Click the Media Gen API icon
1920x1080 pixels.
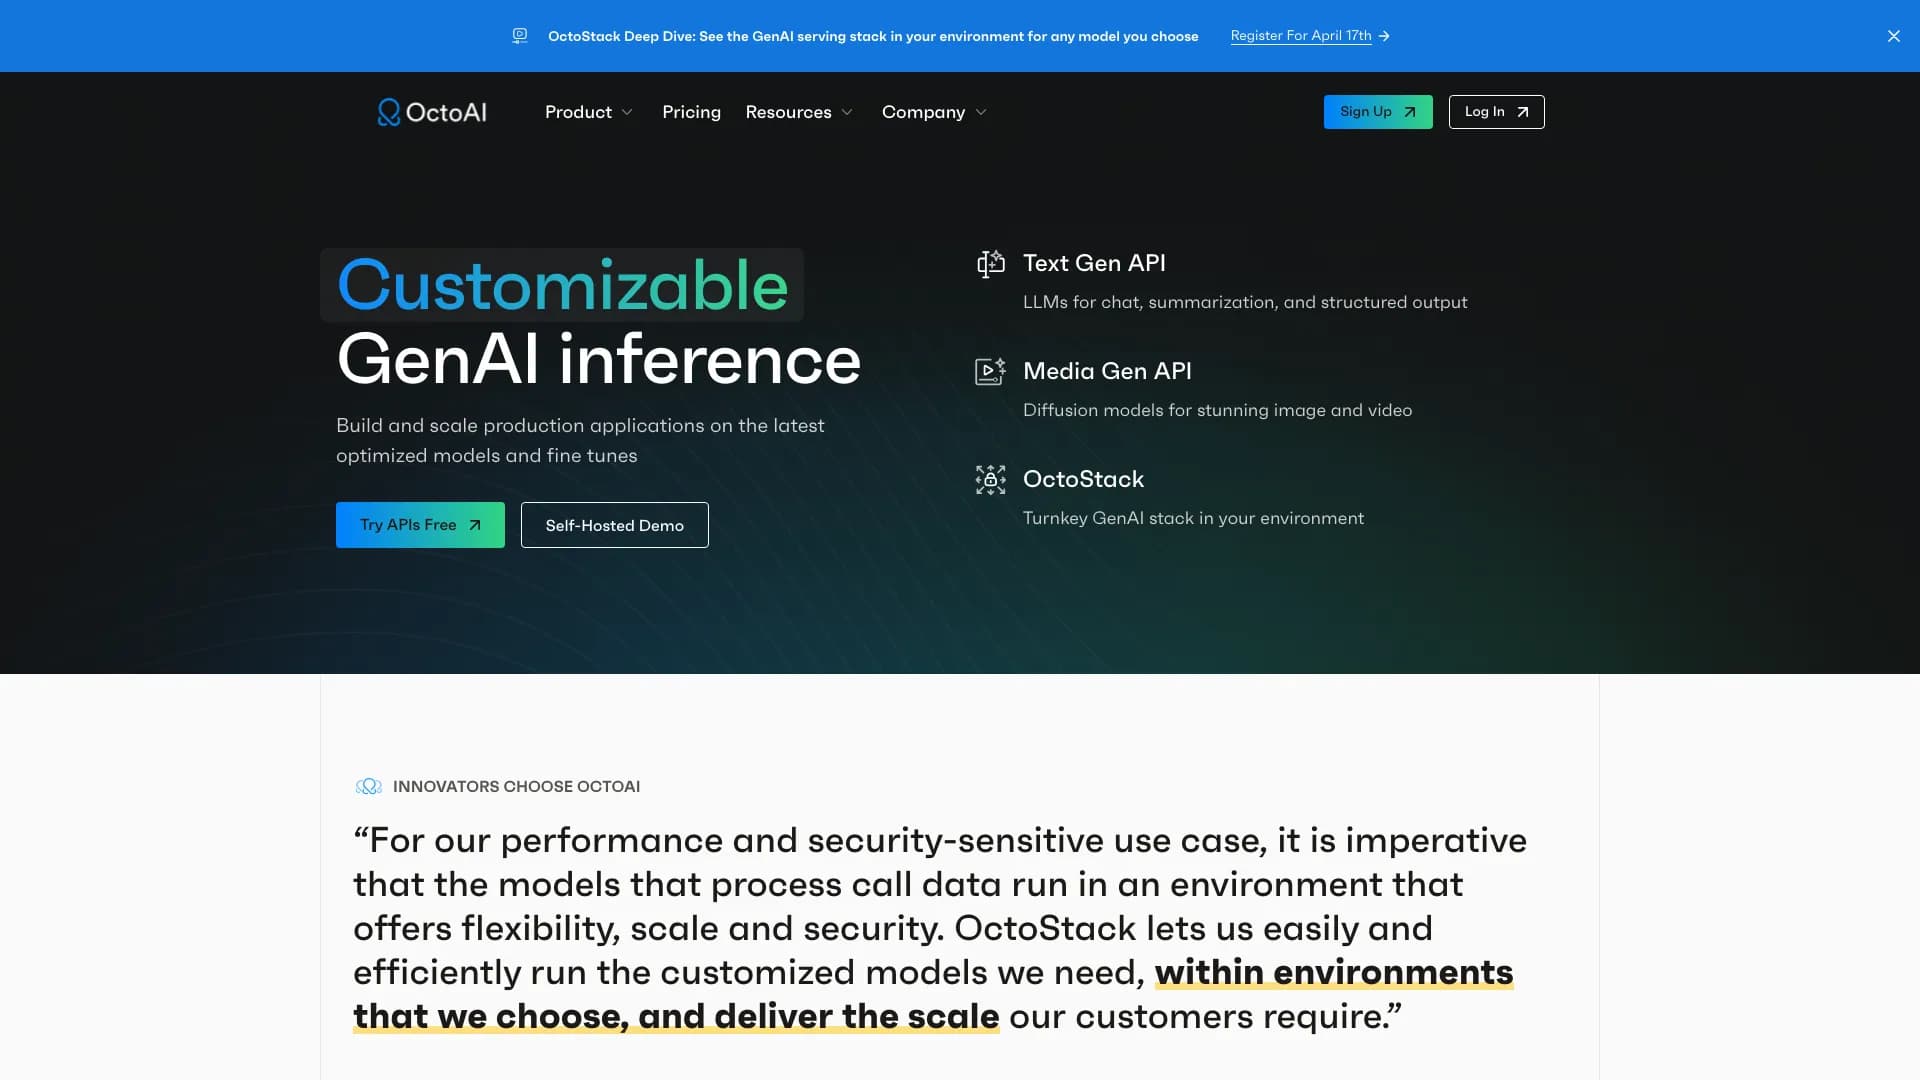[990, 371]
